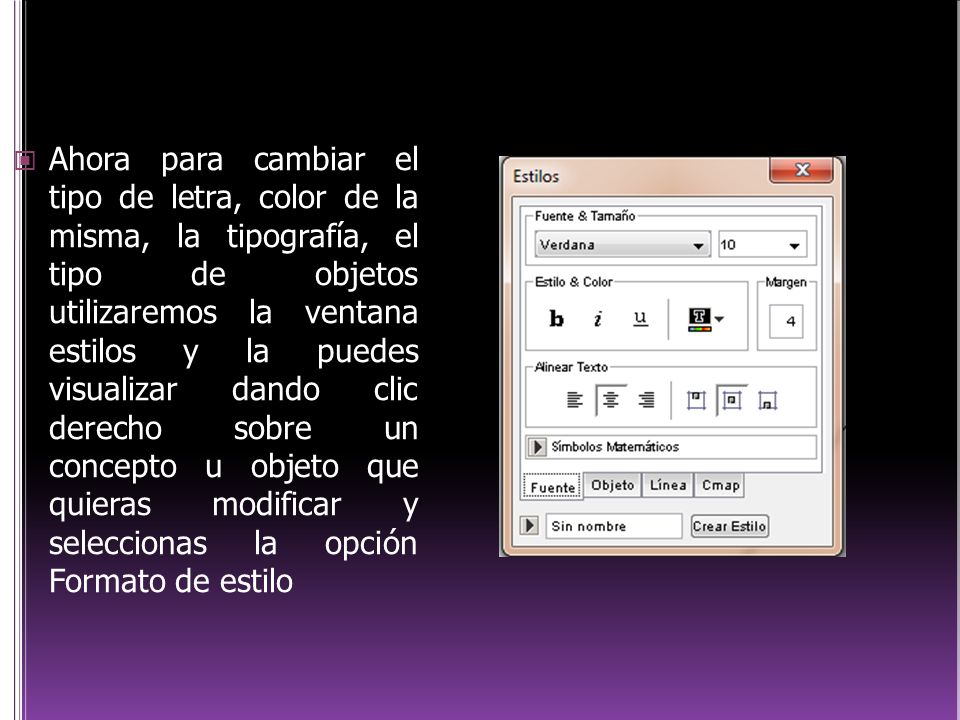This screenshot has height=720, width=960.
Task: Click the Margen value field
Action: [x=786, y=321]
